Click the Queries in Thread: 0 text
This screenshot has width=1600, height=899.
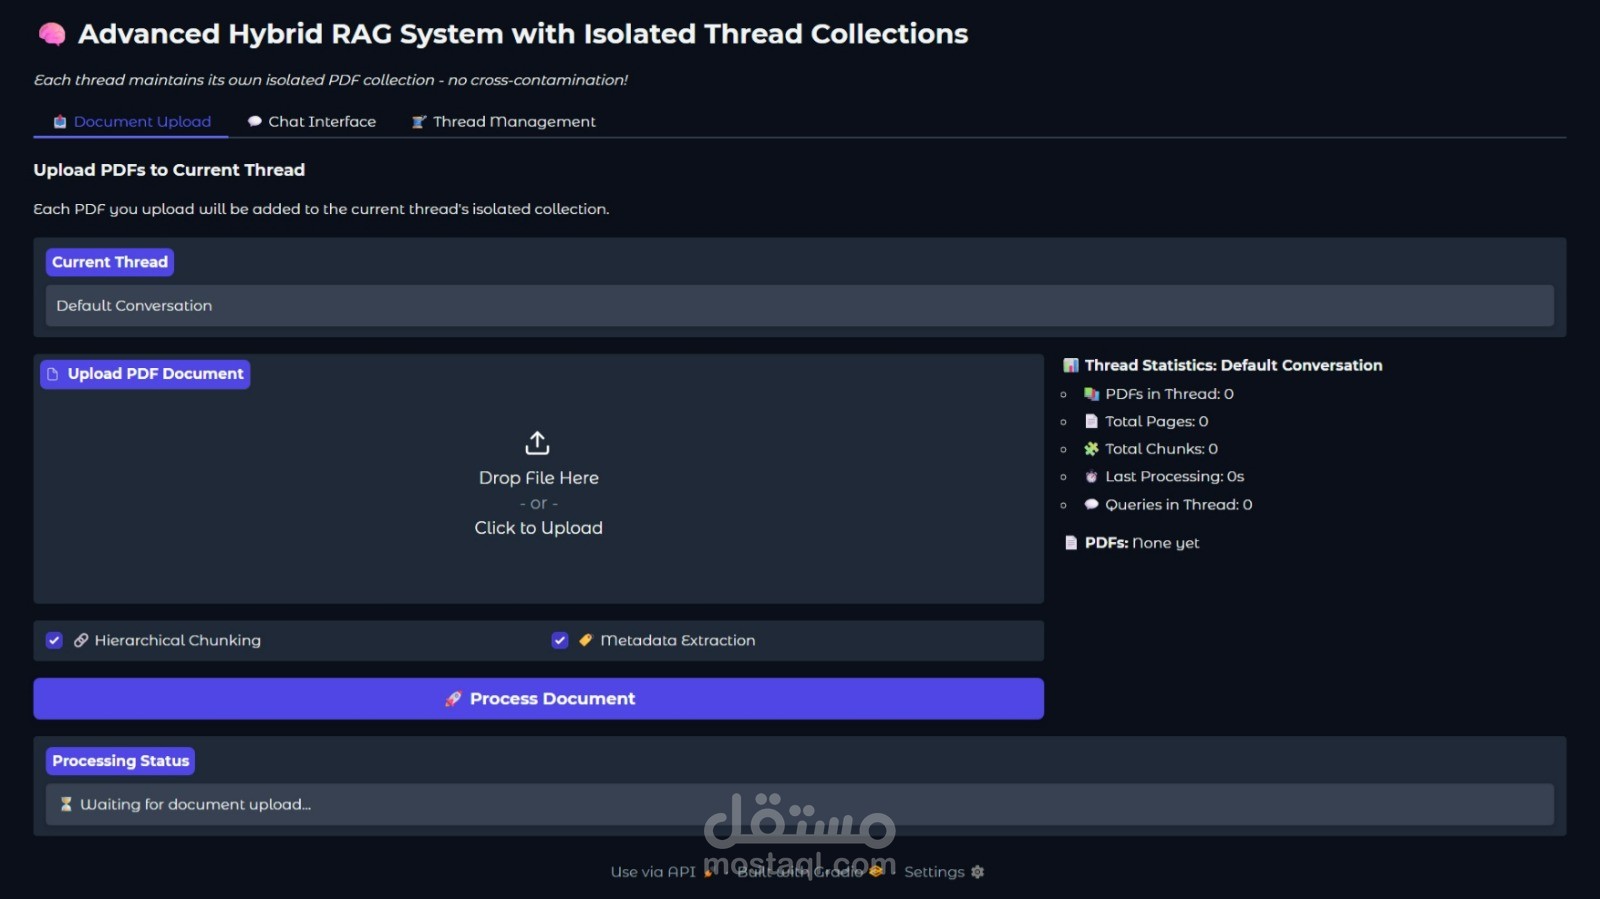click(1178, 505)
